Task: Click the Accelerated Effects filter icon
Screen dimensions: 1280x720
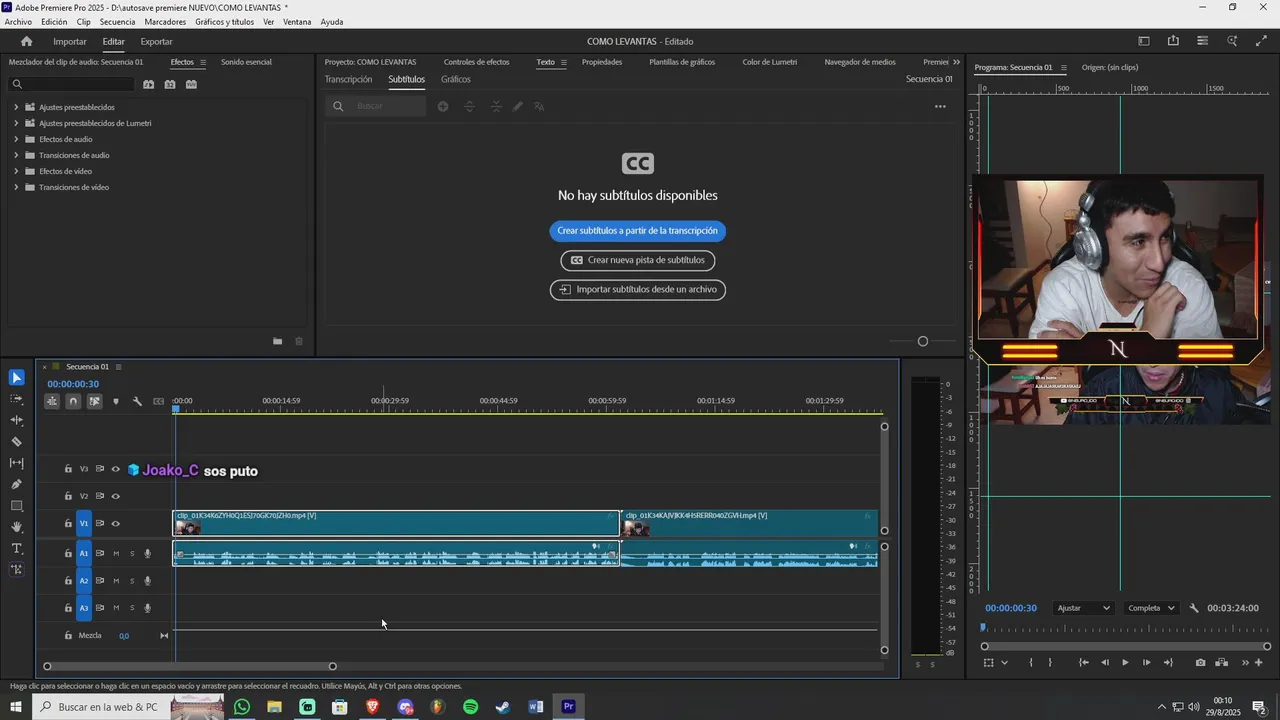Action: (x=148, y=84)
